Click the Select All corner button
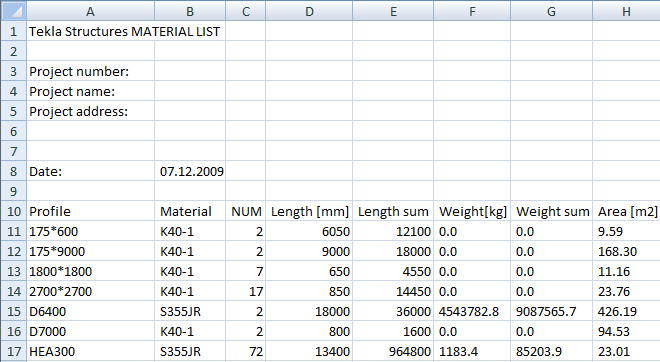Image resolution: width=660 pixels, height=362 pixels. point(13,11)
